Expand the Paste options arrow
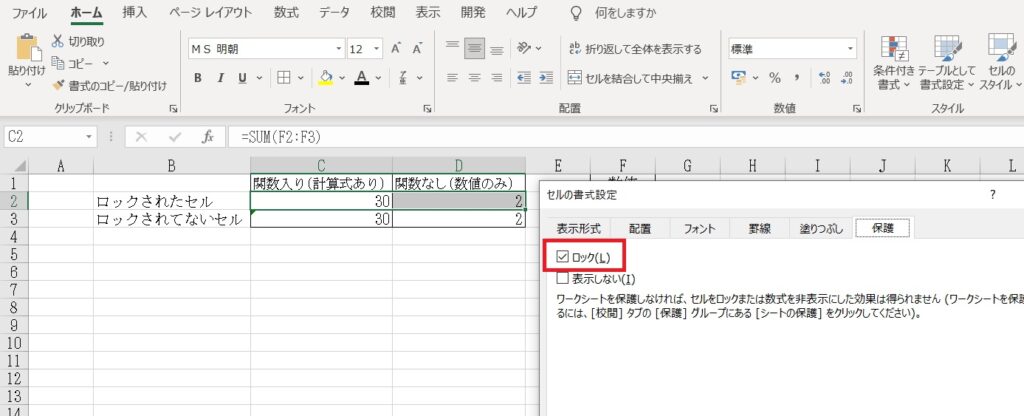Image resolution: width=1024 pixels, height=416 pixels. [x=27, y=85]
